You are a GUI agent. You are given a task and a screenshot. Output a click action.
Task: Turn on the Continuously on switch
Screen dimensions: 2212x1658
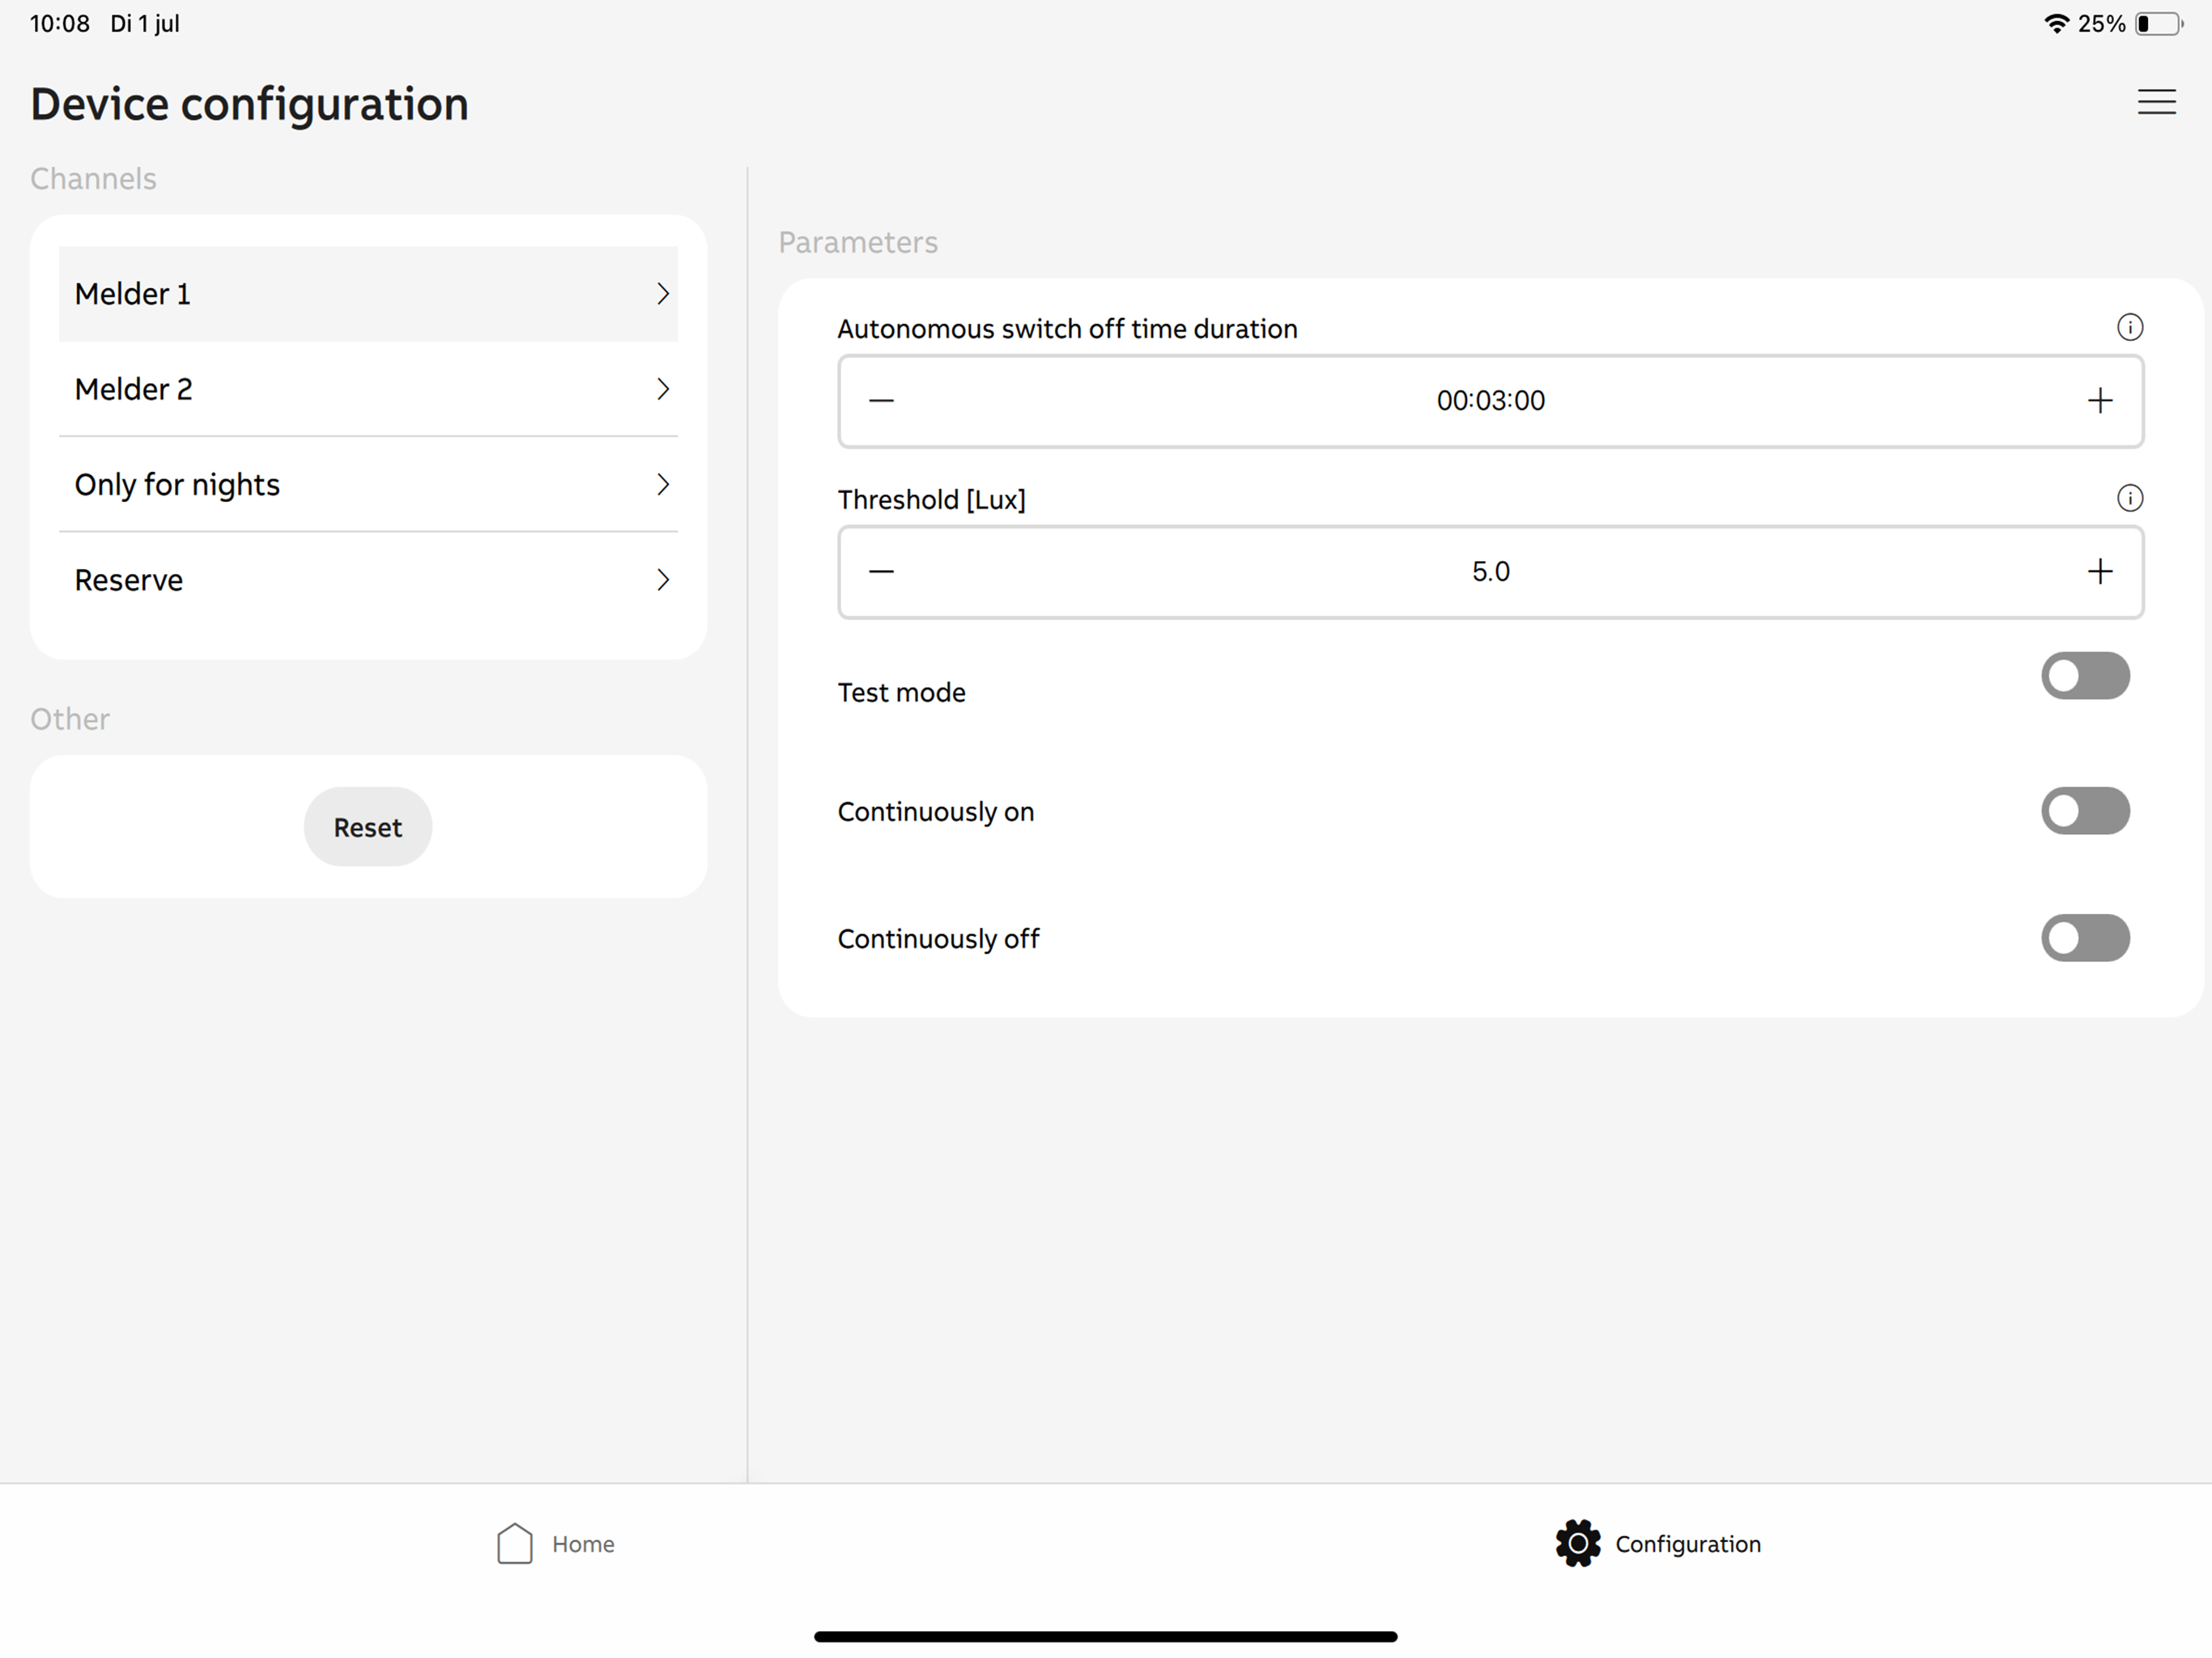pos(2085,810)
